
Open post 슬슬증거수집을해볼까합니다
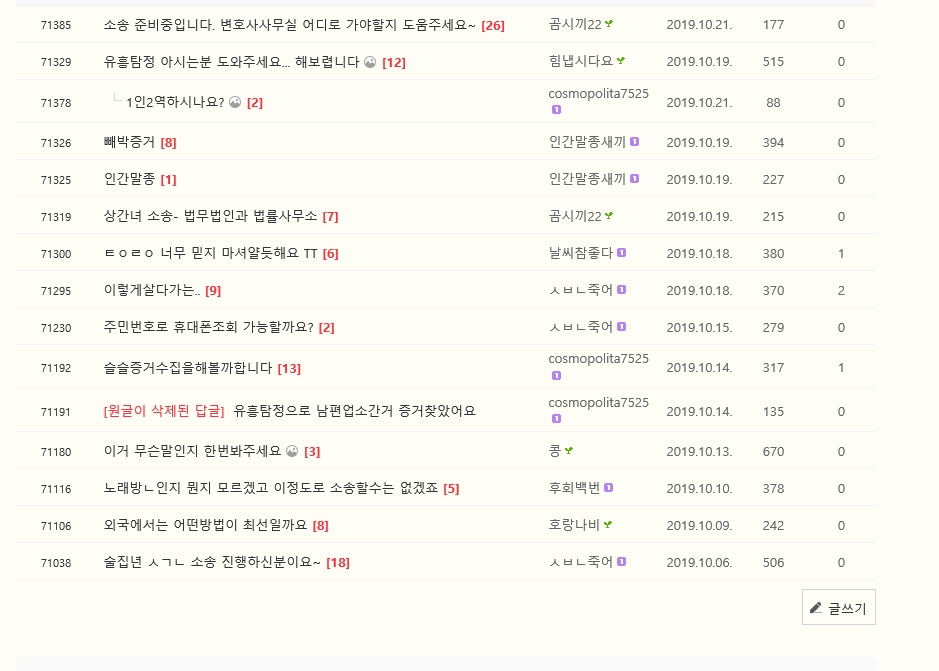(187, 368)
